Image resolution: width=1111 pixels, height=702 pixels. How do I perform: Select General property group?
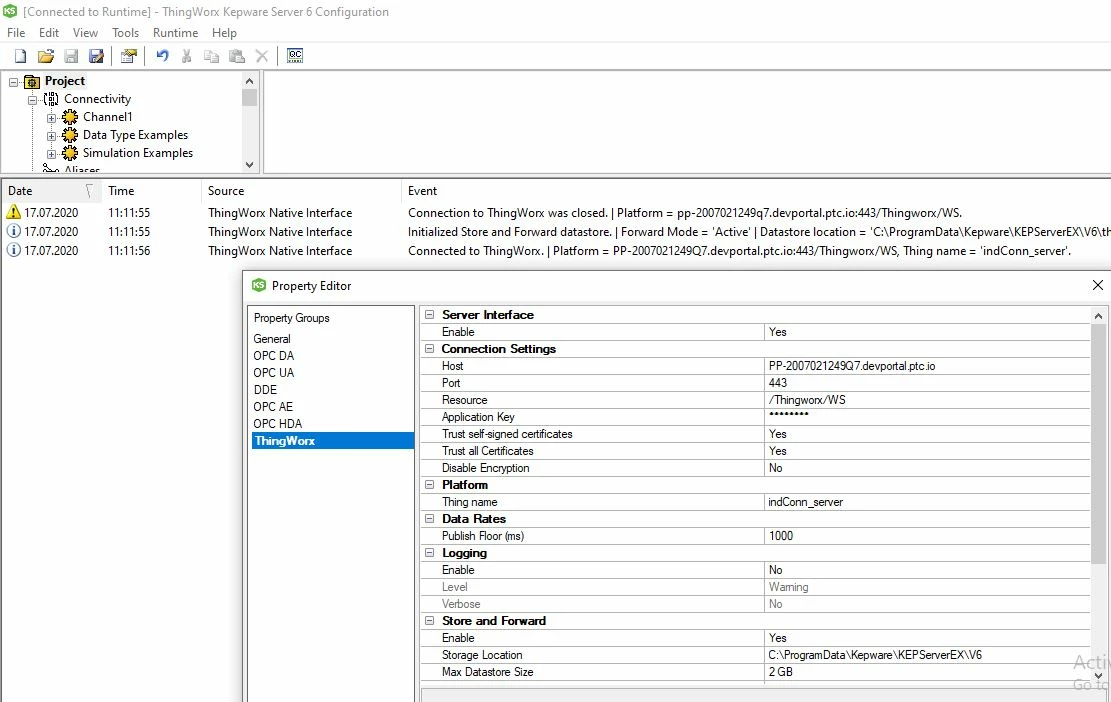coord(272,339)
